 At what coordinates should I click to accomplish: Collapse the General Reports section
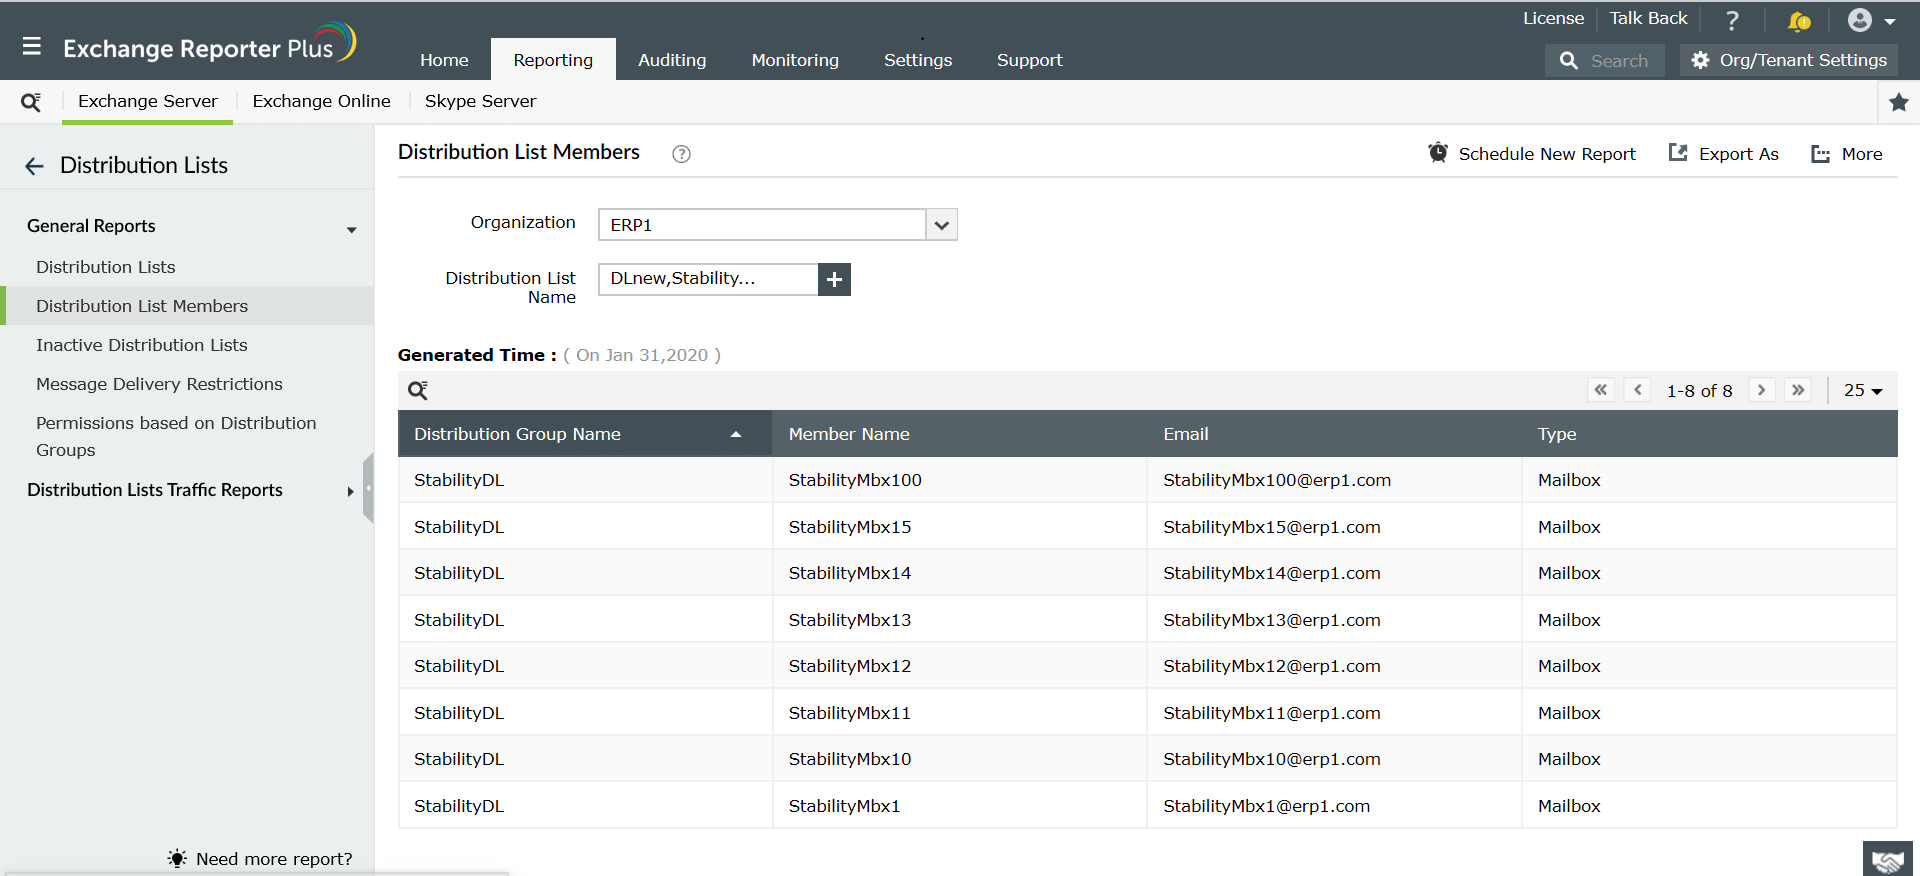point(352,229)
